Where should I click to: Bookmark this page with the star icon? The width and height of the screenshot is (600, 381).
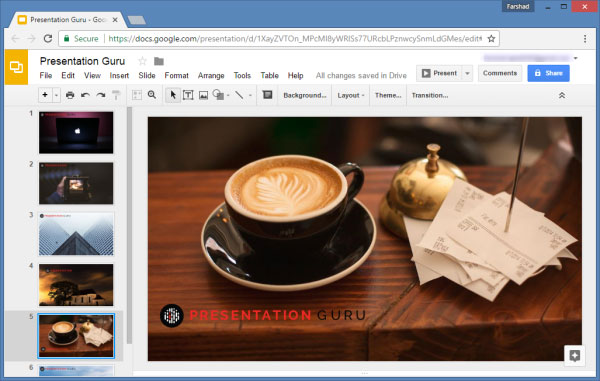491,39
